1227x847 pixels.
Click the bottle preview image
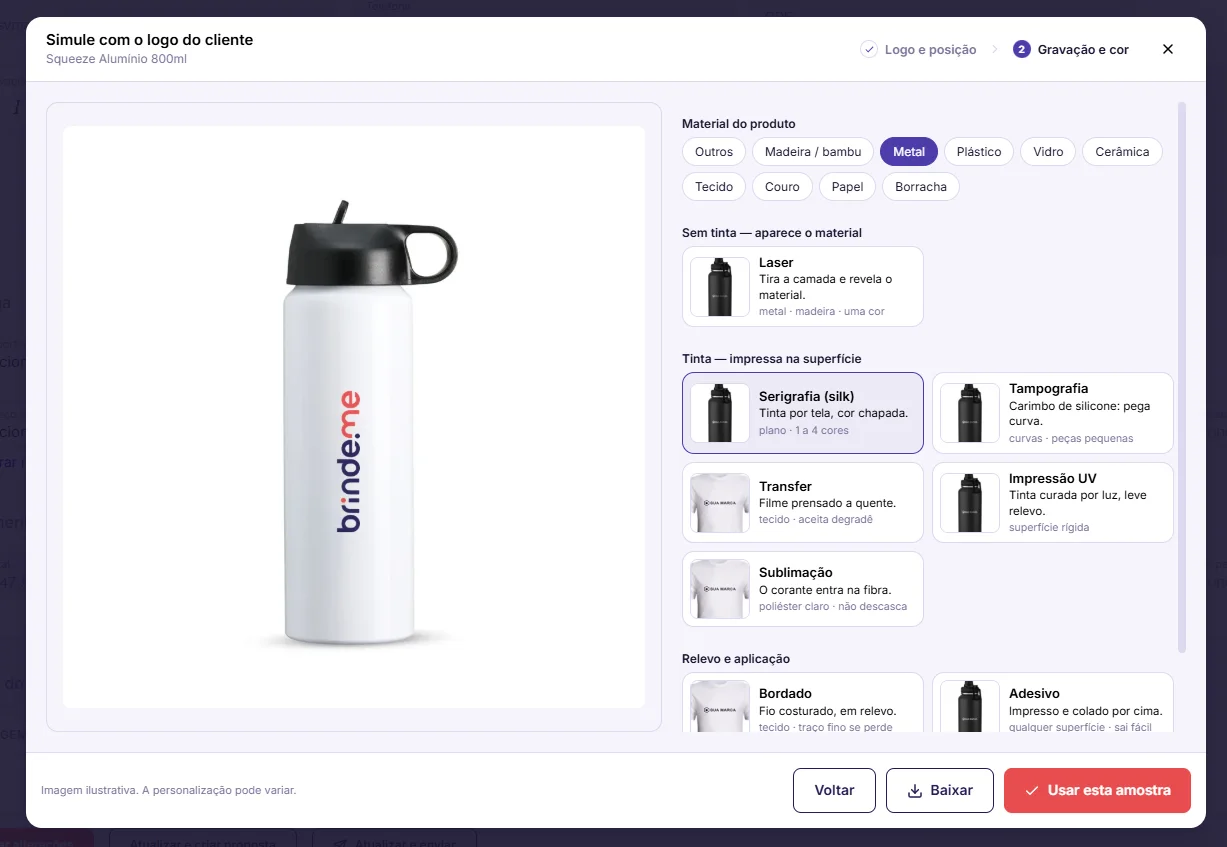[x=354, y=417]
